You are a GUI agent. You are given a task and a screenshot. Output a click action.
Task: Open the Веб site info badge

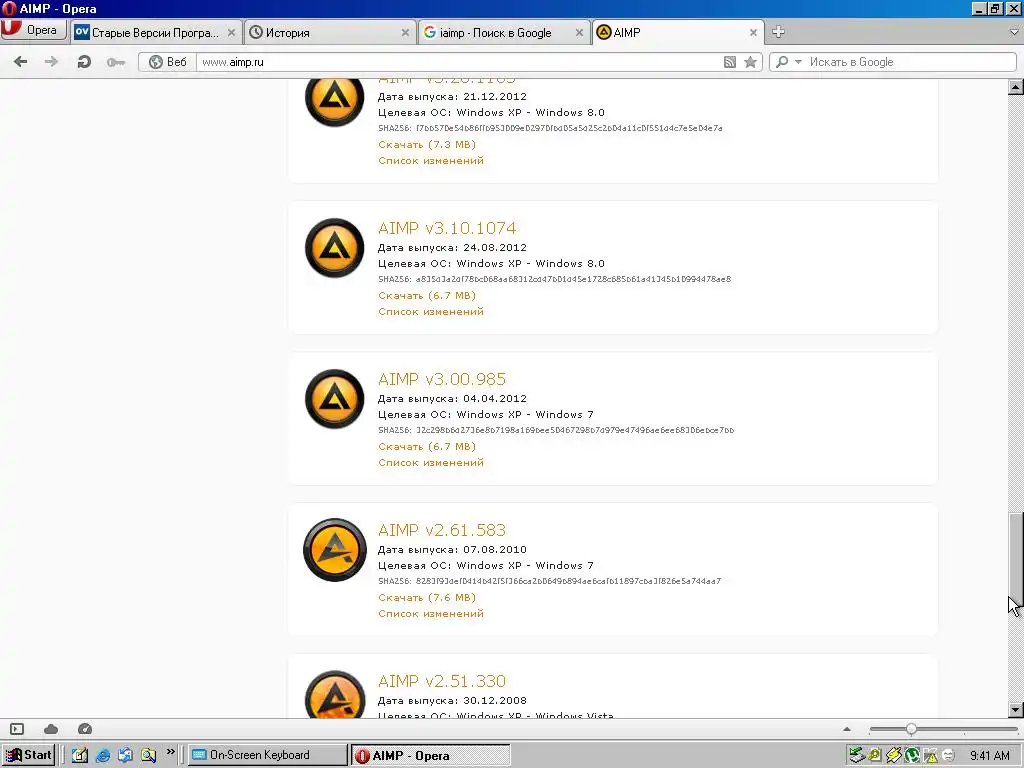coord(168,62)
